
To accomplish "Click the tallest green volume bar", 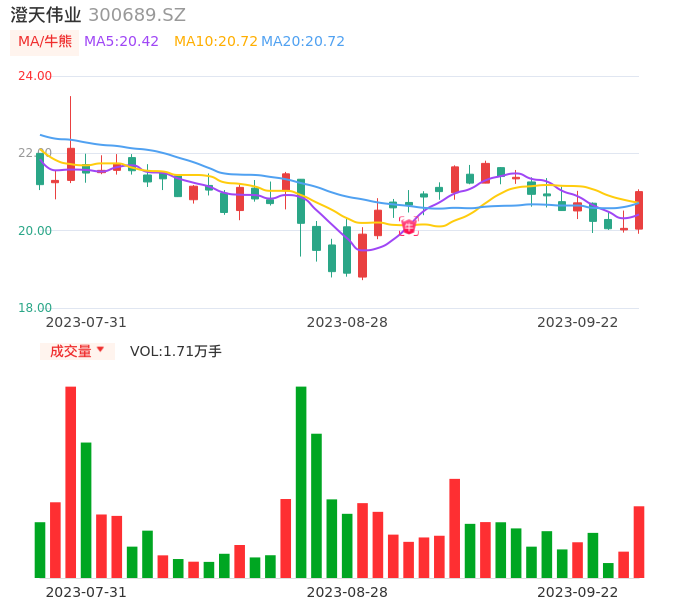I will coord(301,482).
